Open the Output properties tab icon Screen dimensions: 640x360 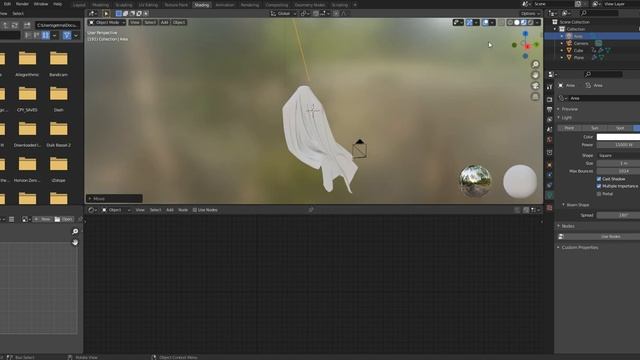click(x=549, y=109)
